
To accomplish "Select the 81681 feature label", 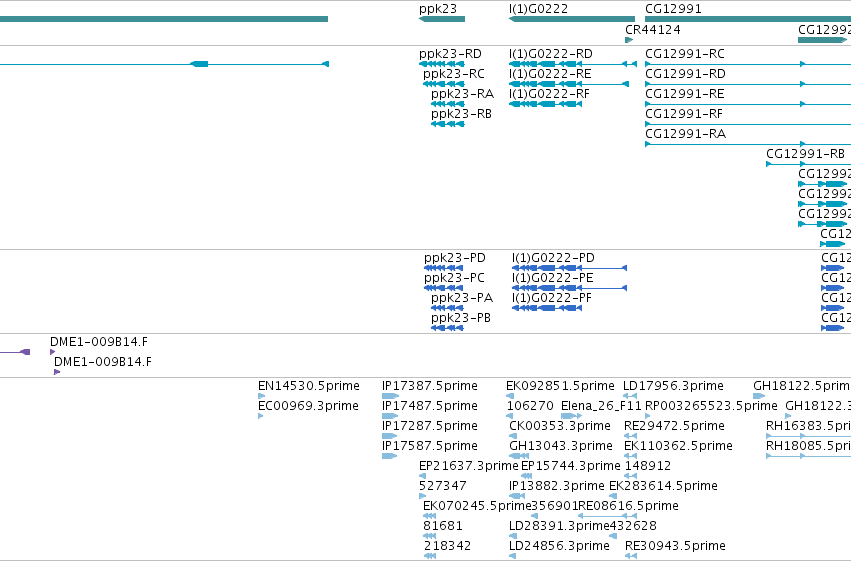I will pyautogui.click(x=443, y=526).
